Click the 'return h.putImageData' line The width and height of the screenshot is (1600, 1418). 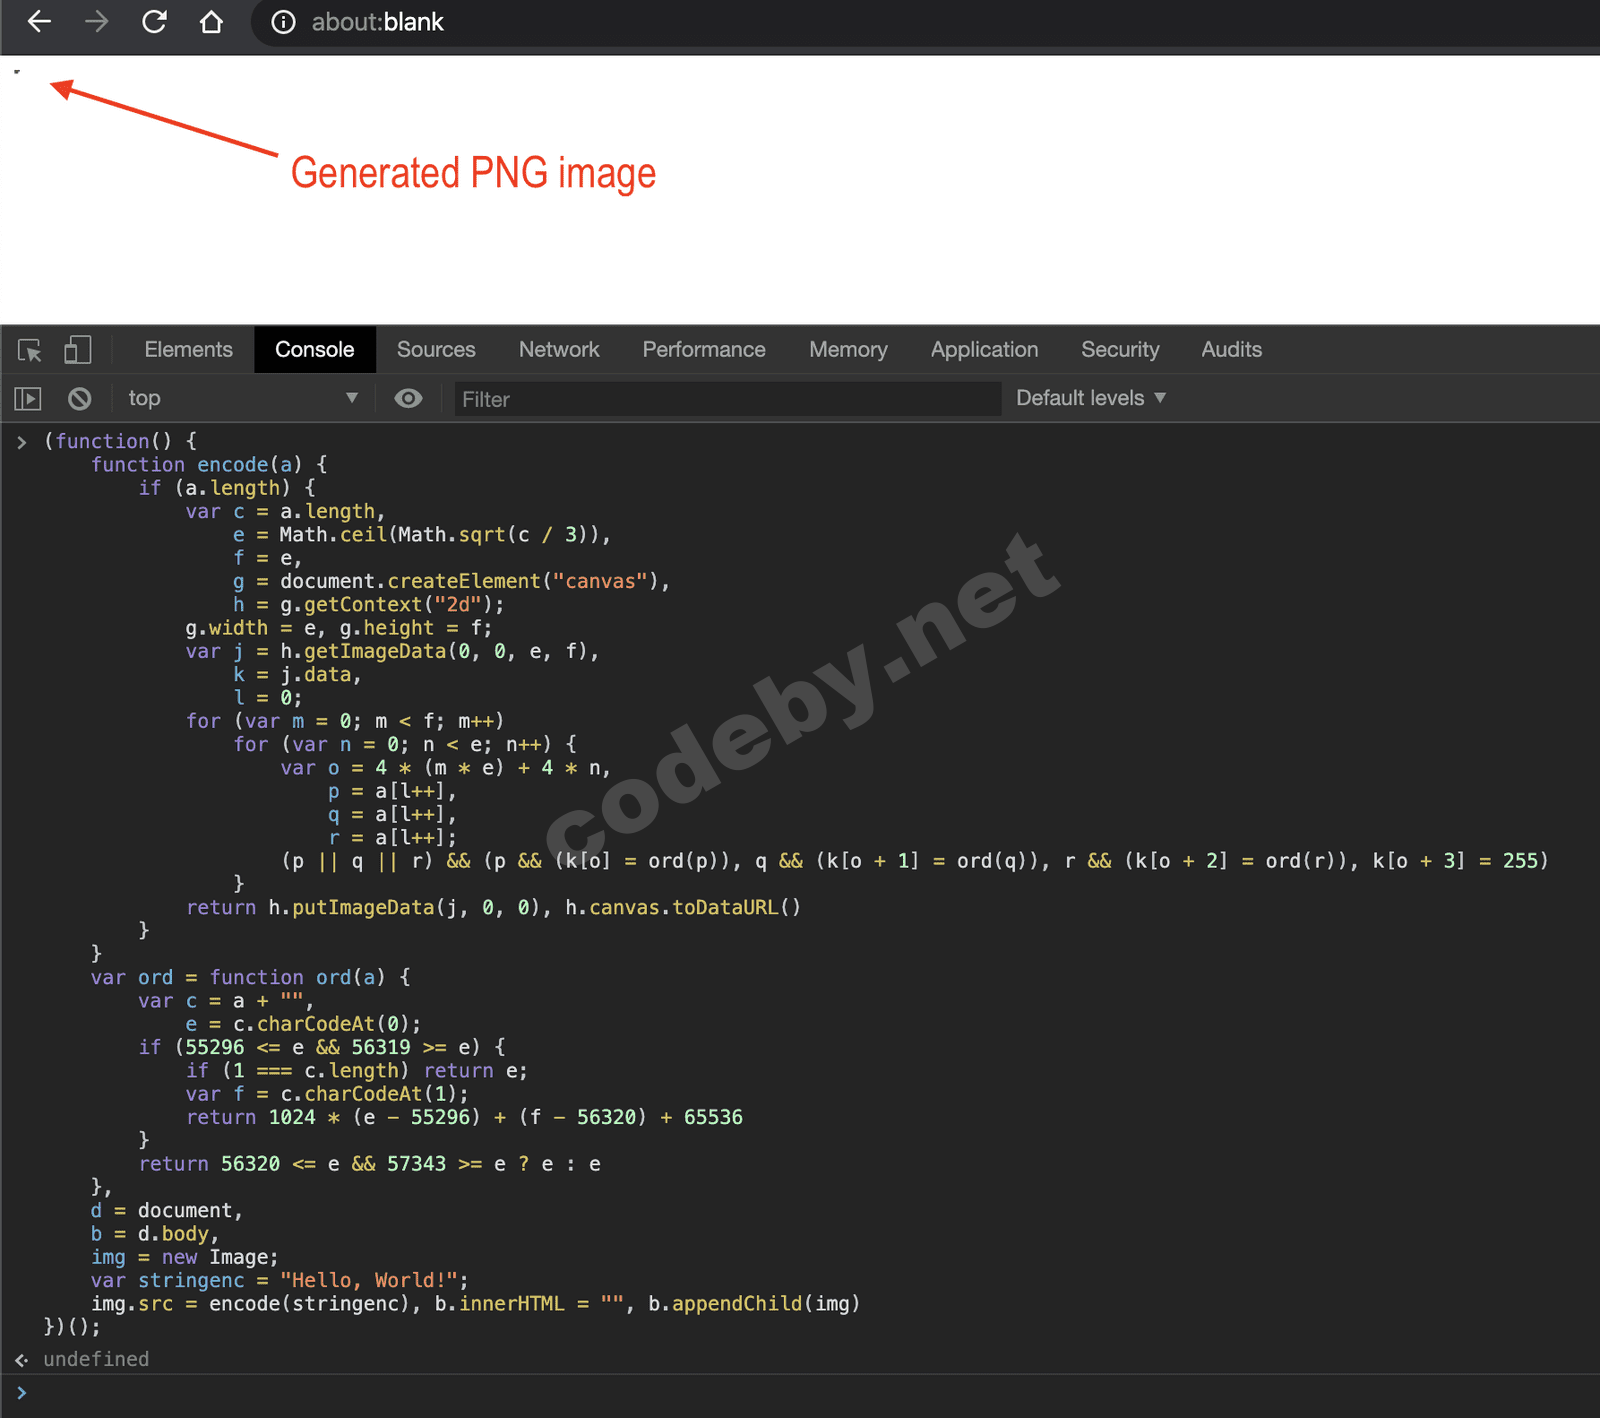tap(493, 907)
